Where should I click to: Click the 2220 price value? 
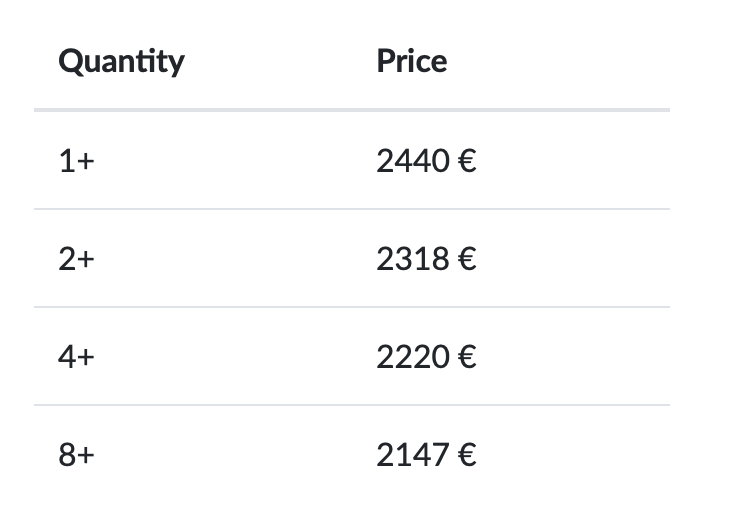click(413, 357)
